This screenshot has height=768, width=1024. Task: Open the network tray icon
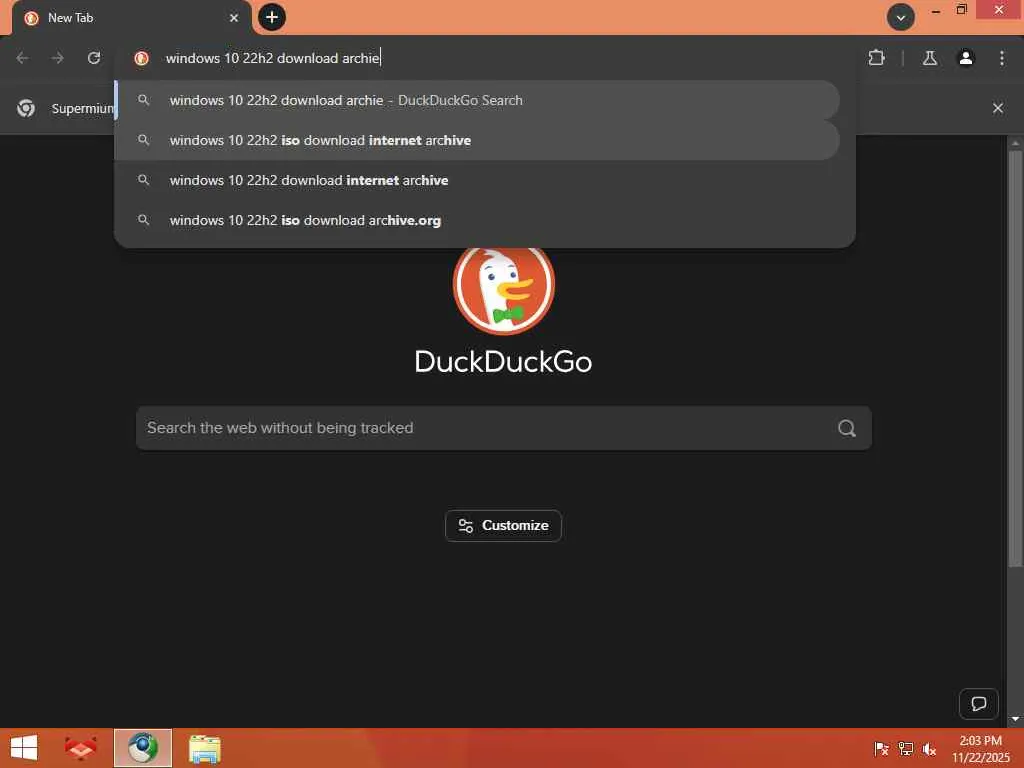(x=905, y=749)
